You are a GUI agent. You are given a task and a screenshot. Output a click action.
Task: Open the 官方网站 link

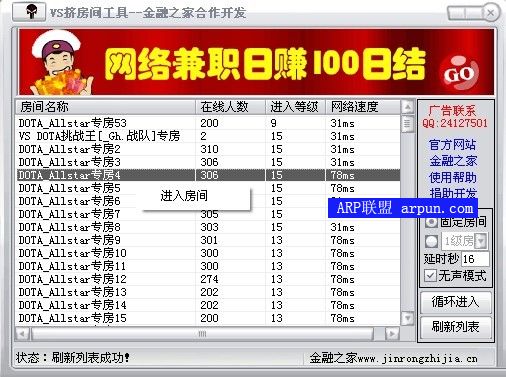click(453, 145)
